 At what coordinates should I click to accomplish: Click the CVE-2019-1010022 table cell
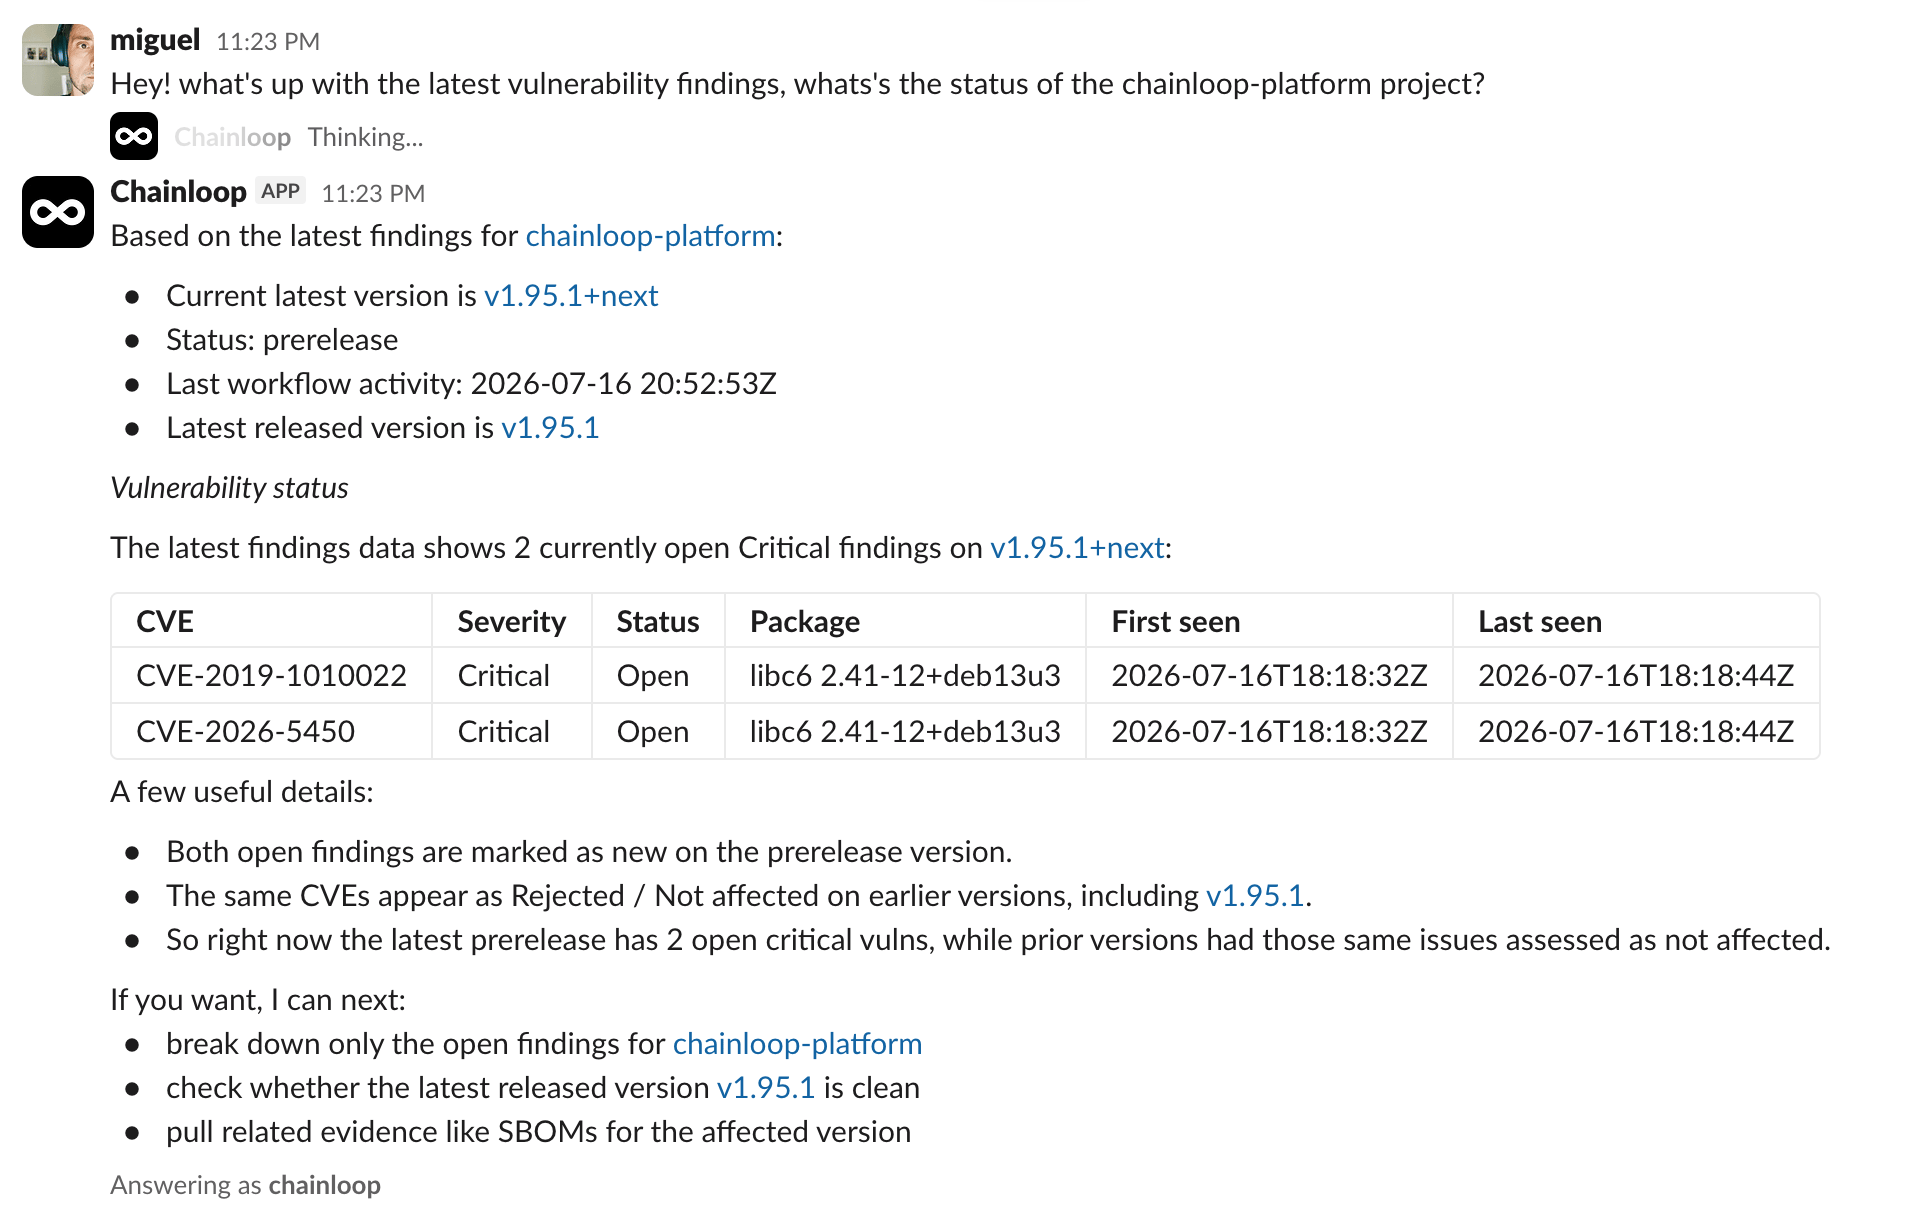point(272,676)
